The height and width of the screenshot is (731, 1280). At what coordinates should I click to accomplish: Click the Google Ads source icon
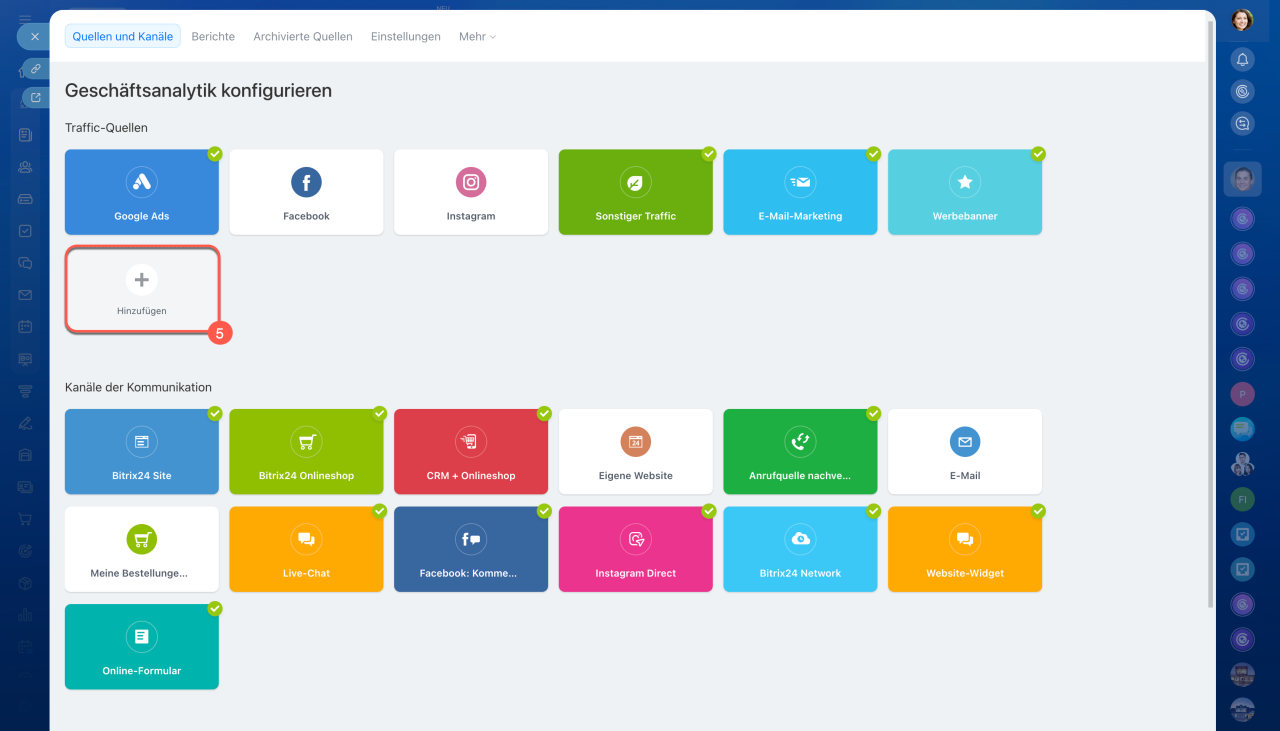[141, 182]
